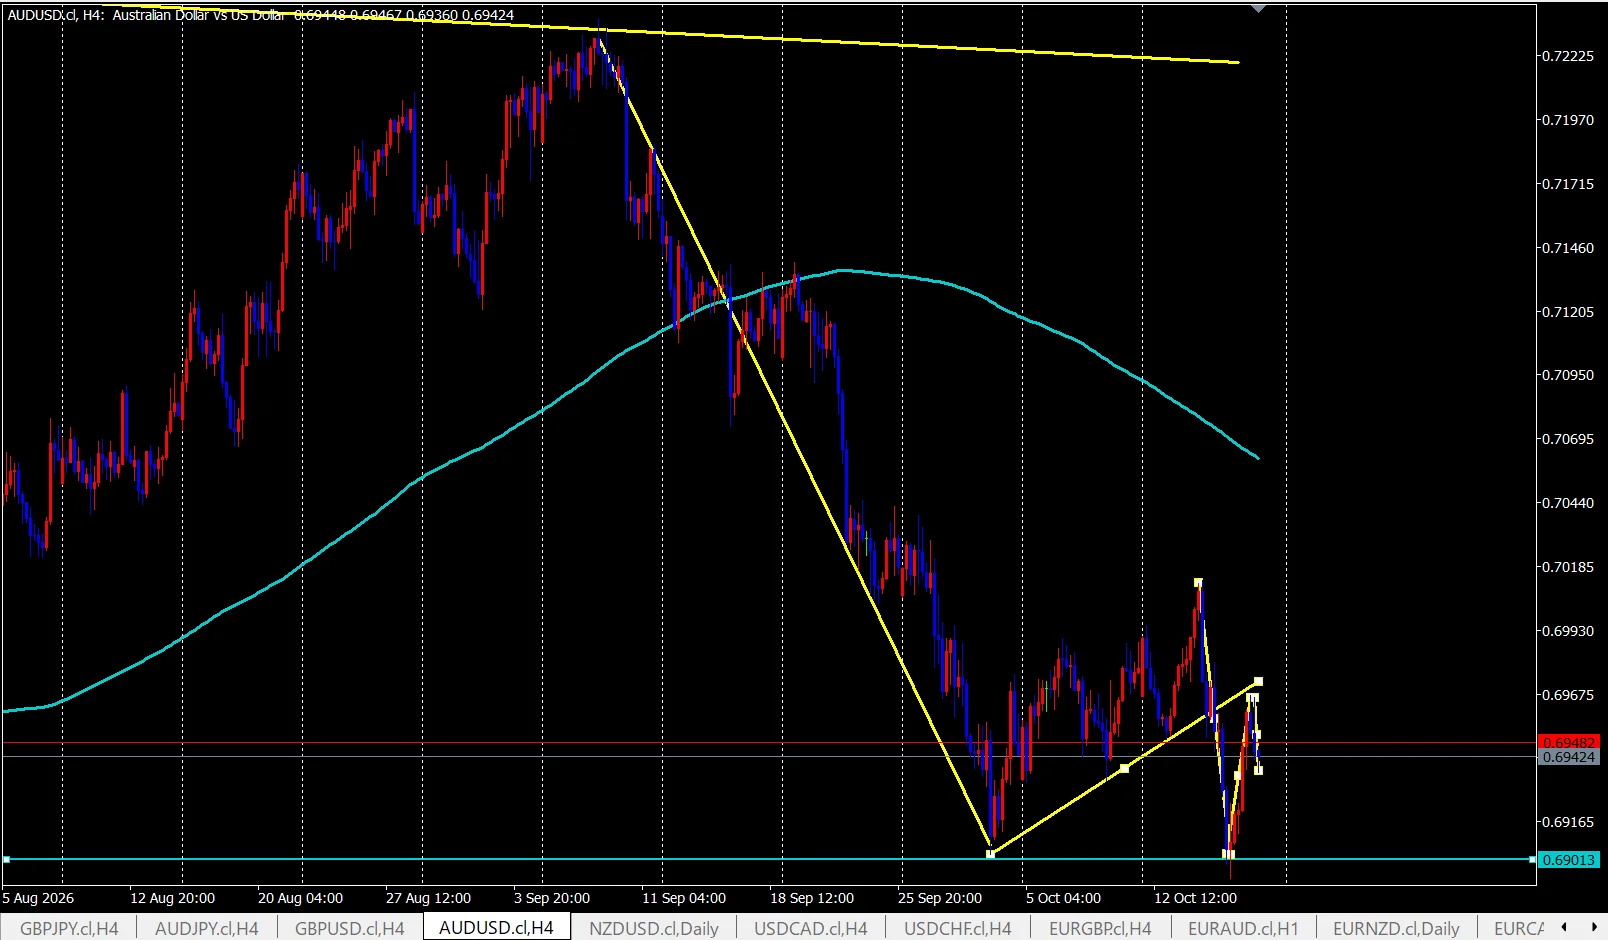This screenshot has width=1608, height=940.
Task: Open the NZDUSD.cl,Daily chart tab
Action: [x=654, y=928]
